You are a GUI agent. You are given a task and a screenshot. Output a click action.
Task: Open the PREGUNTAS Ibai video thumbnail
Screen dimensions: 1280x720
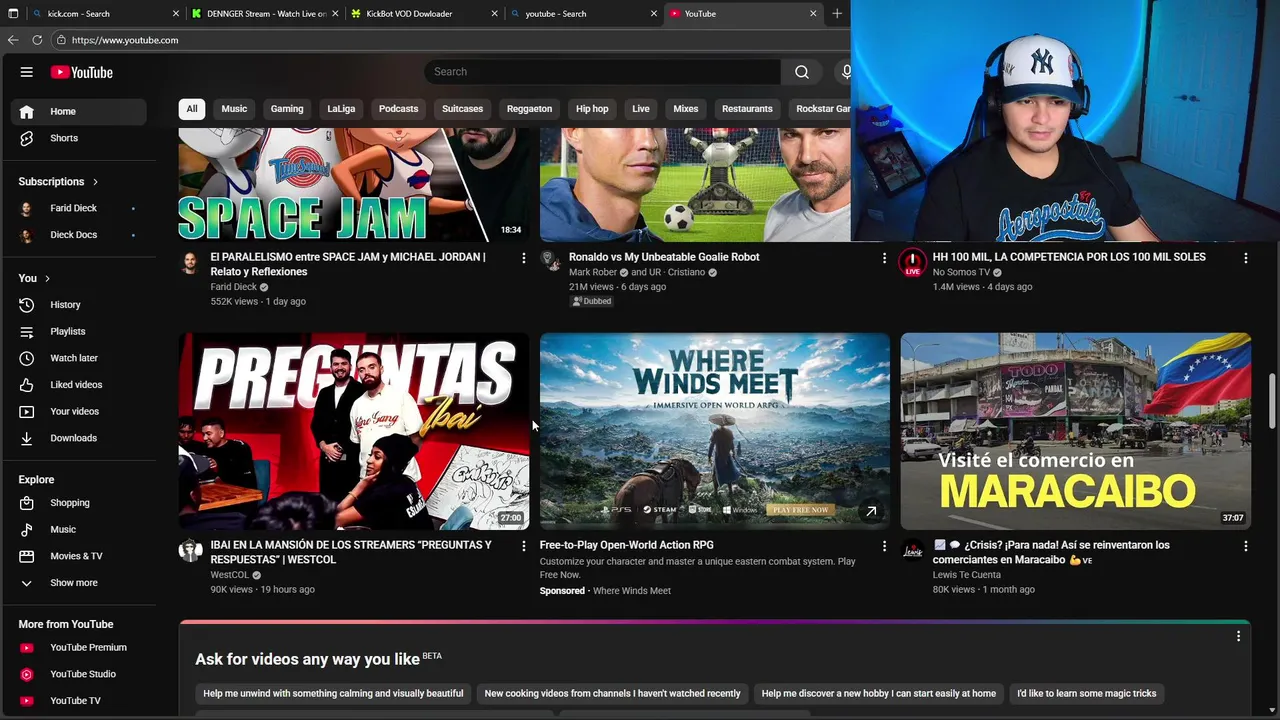tap(354, 431)
